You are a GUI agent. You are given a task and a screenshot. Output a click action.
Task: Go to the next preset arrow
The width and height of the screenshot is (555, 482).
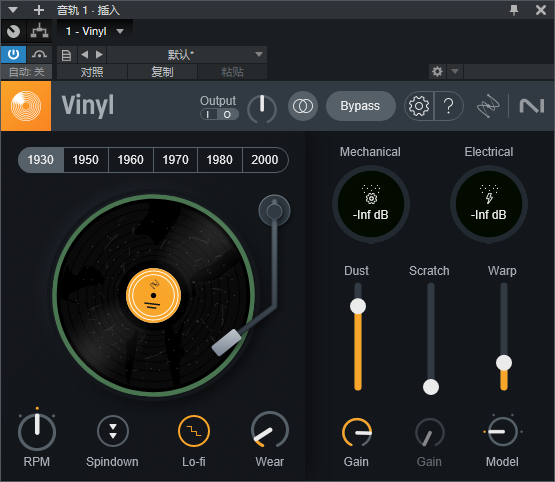tap(99, 54)
